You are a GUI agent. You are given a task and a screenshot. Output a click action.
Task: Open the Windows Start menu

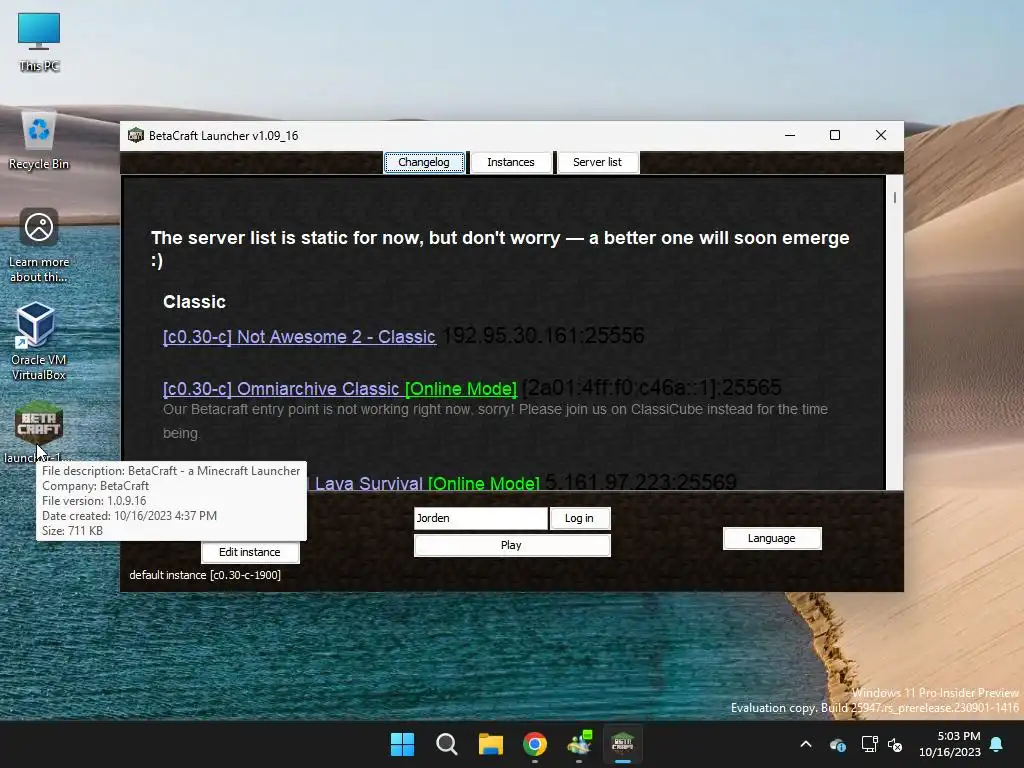pyautogui.click(x=402, y=744)
